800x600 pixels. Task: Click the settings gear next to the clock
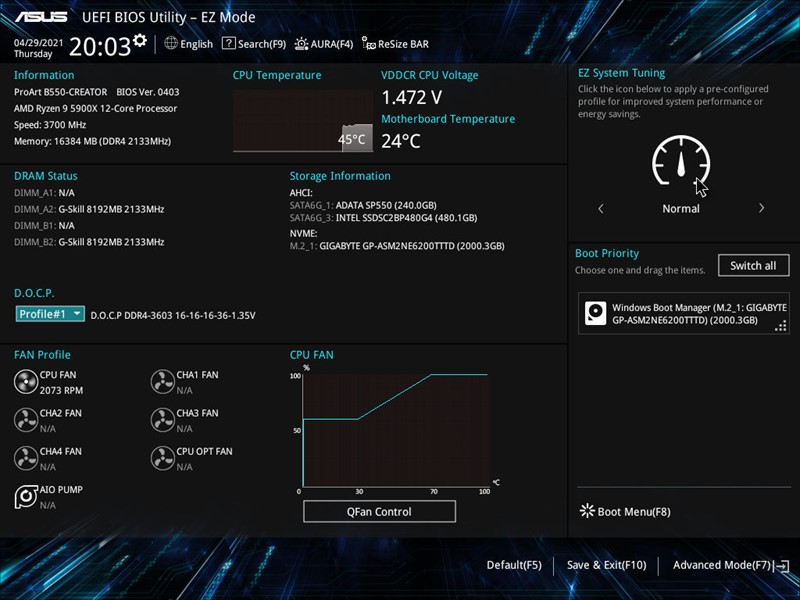tap(140, 41)
